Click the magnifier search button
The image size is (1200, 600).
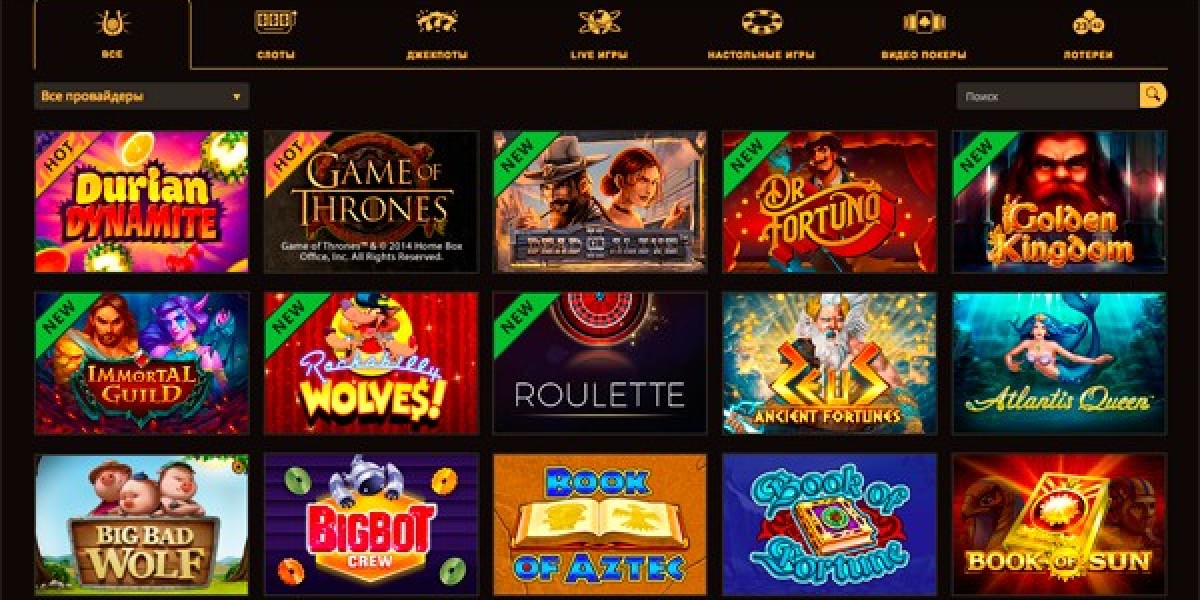(x=1153, y=96)
